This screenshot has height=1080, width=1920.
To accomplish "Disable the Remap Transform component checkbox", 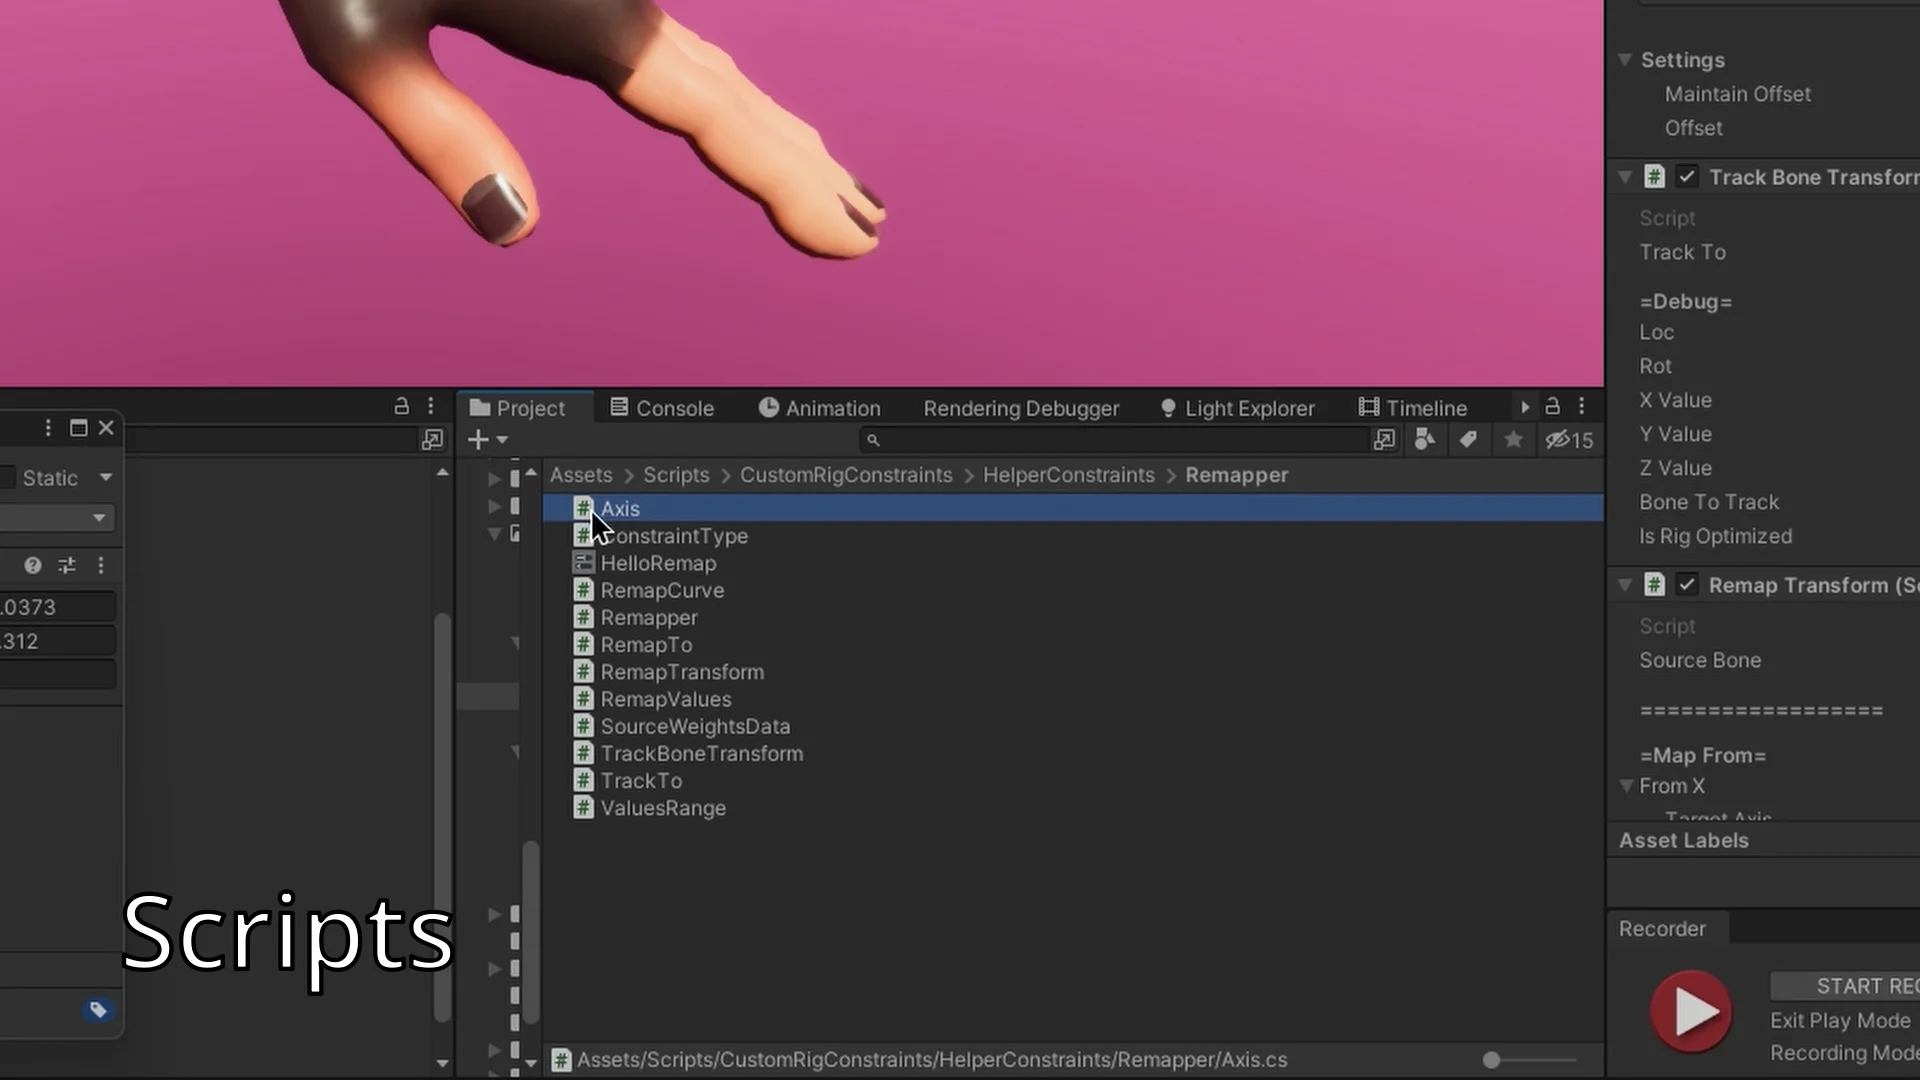I will [x=1687, y=584].
